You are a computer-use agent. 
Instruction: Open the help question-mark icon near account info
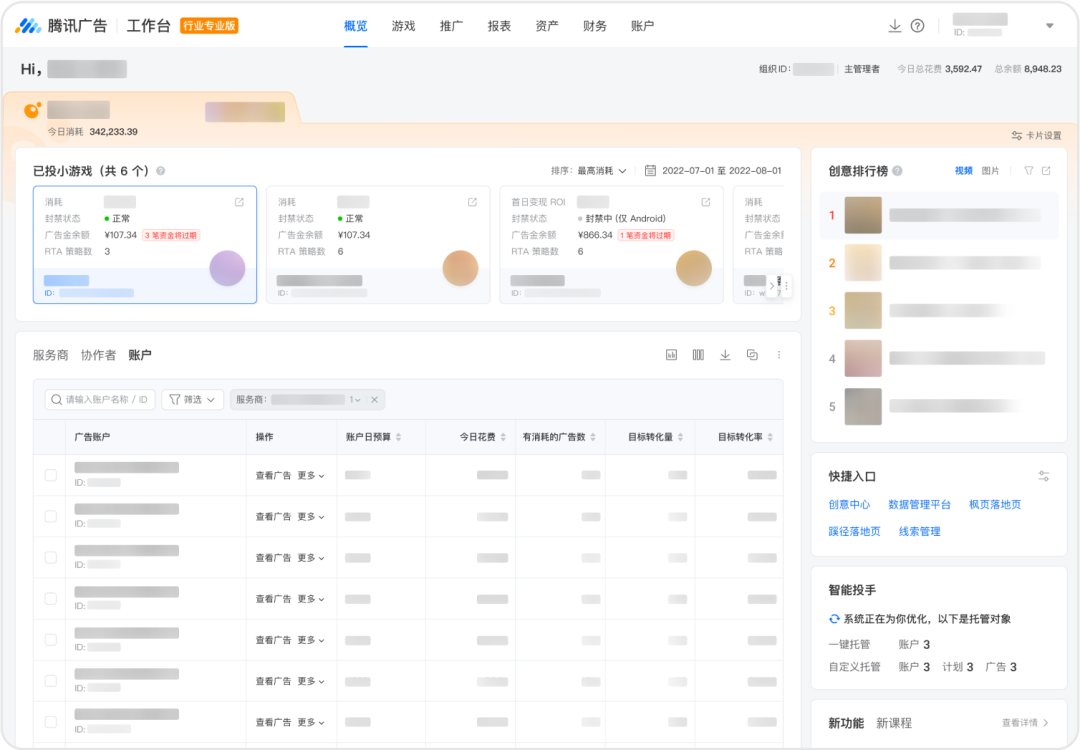click(x=917, y=25)
